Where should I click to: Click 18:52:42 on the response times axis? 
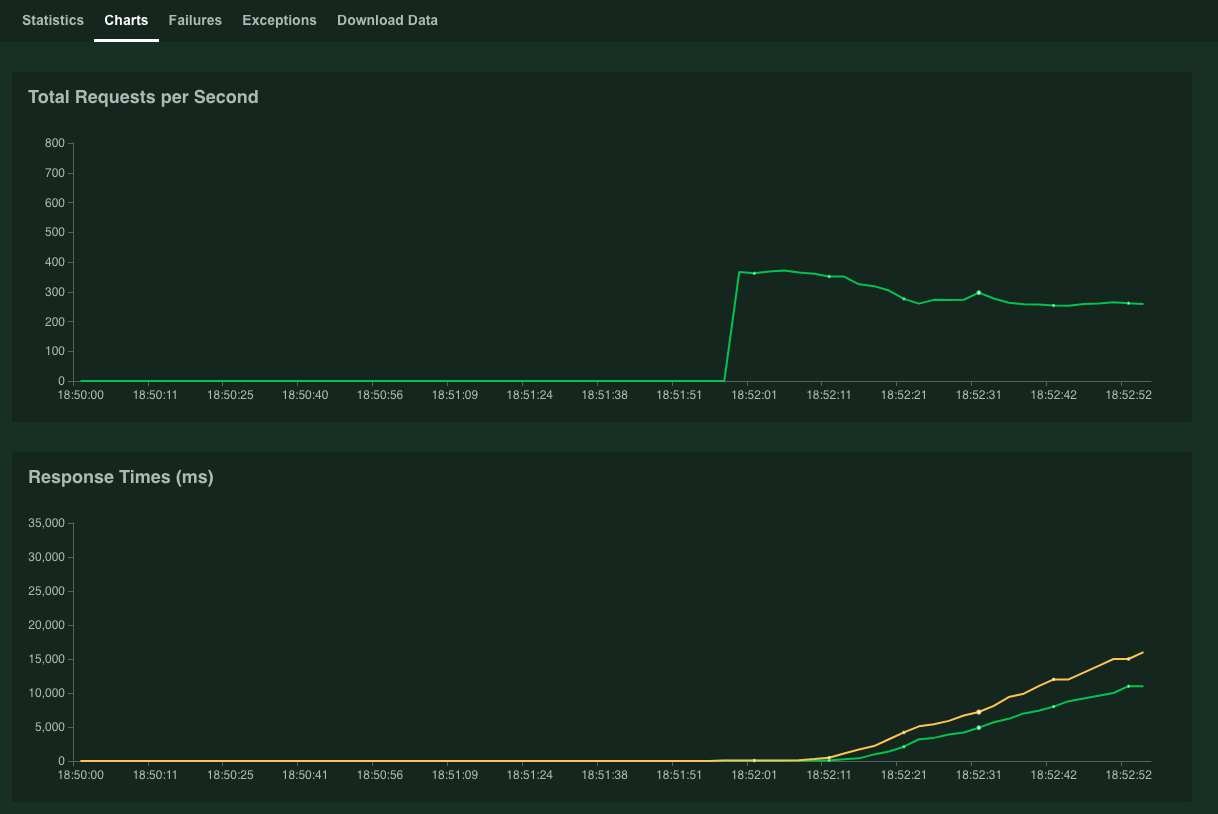[x=1053, y=775]
